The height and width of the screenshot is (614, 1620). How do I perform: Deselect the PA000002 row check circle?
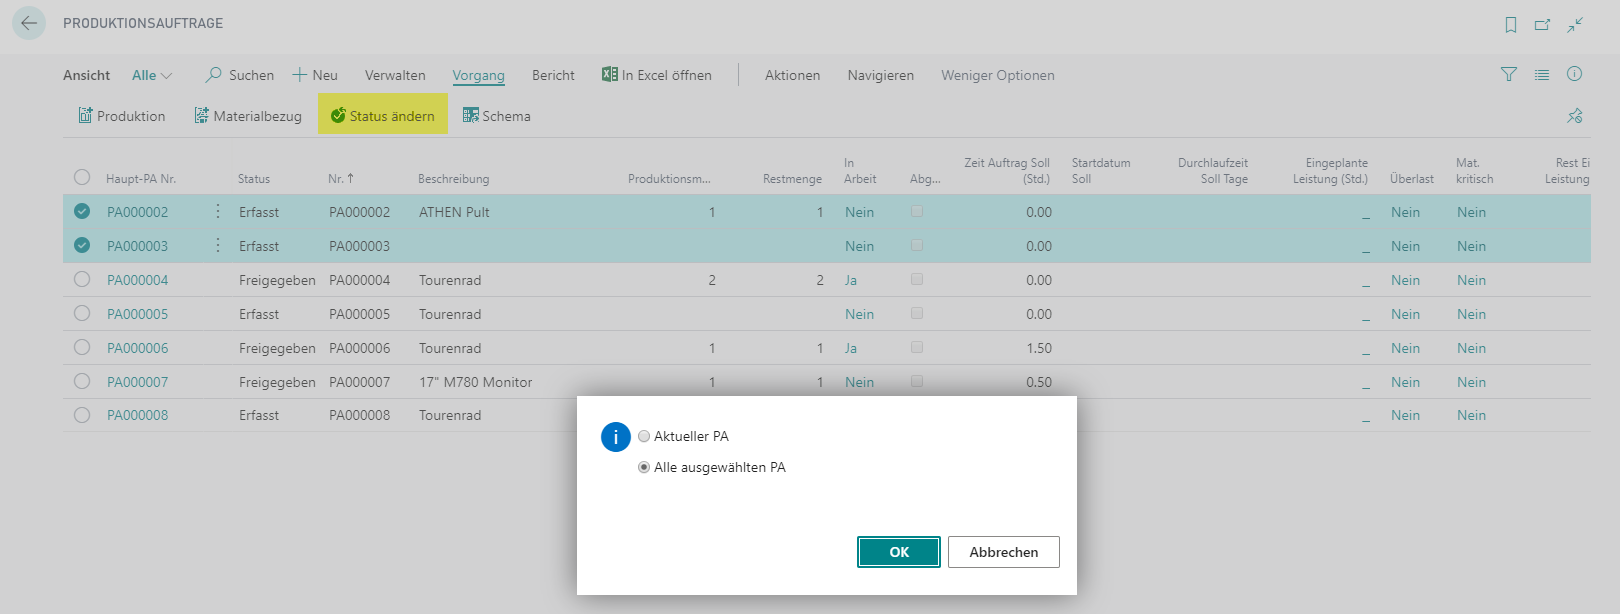coord(82,211)
